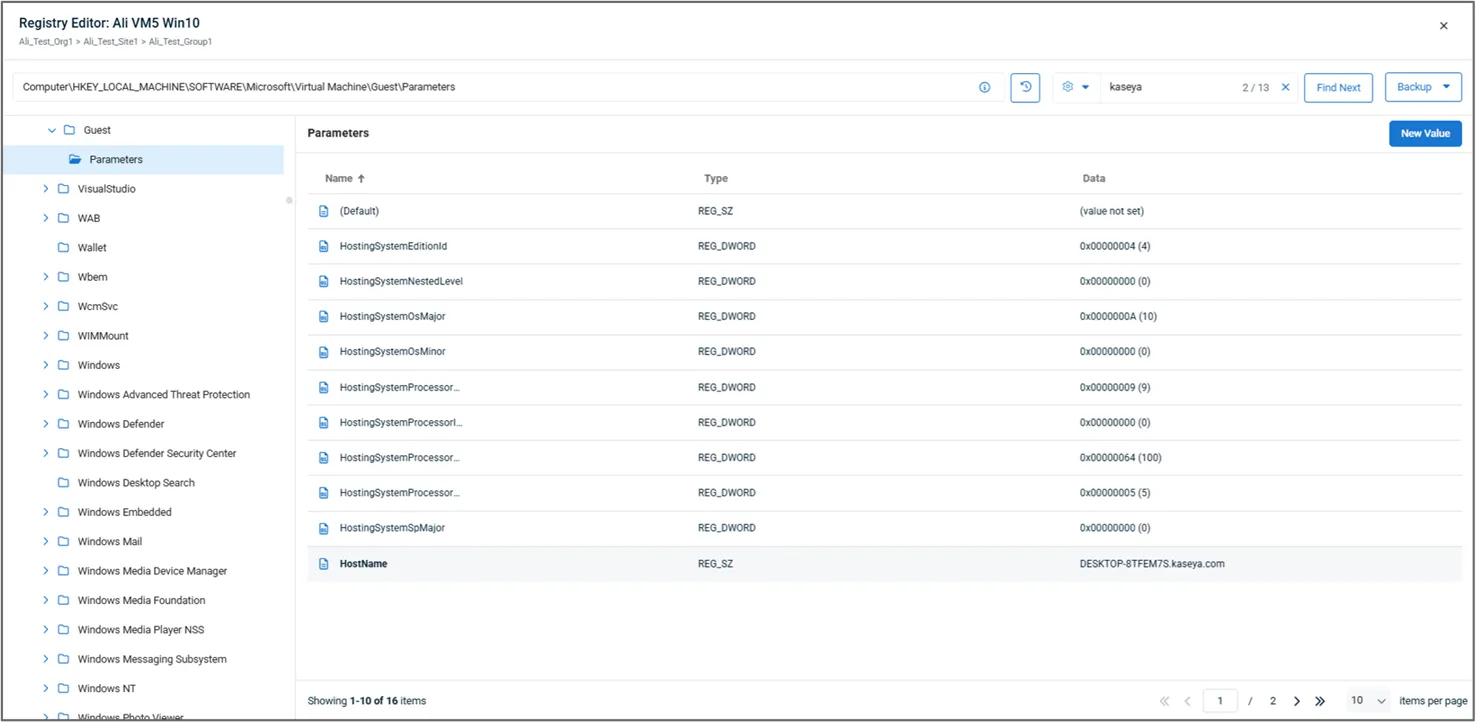Collapse the Guest tree node
Image resolution: width=1478 pixels, height=725 pixels.
(52, 130)
